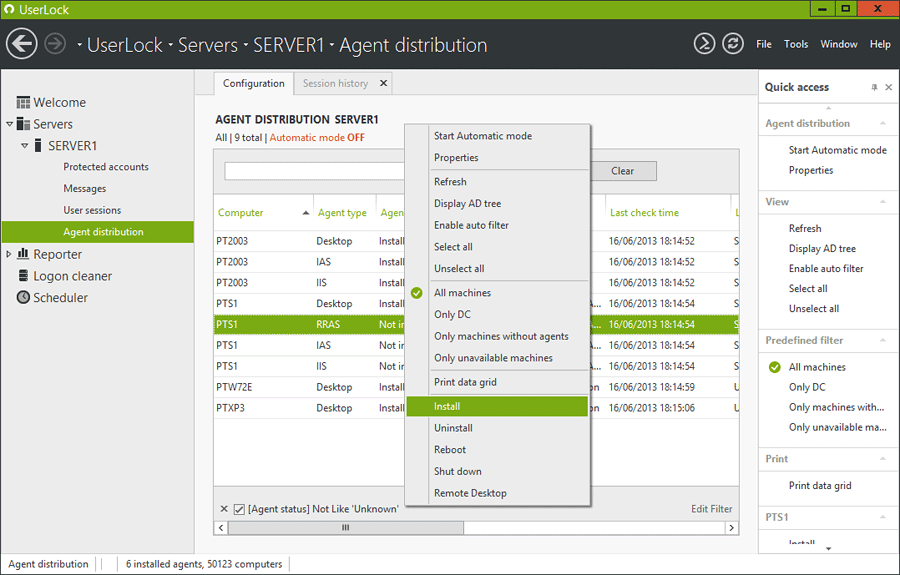
Task: Uncheck the Agent status filter checkbox
Action: (239, 509)
